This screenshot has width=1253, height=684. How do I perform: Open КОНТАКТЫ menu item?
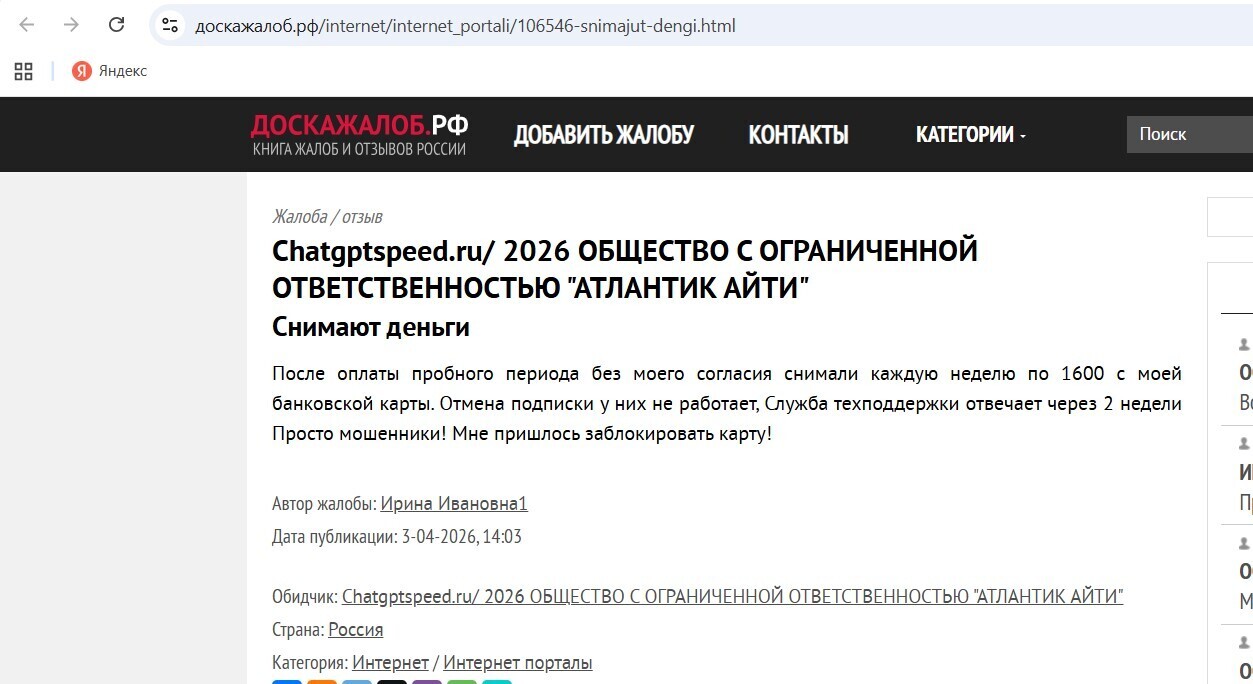point(798,134)
